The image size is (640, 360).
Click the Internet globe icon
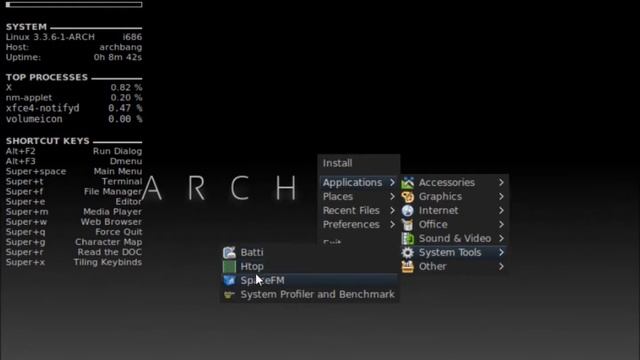[407, 211]
